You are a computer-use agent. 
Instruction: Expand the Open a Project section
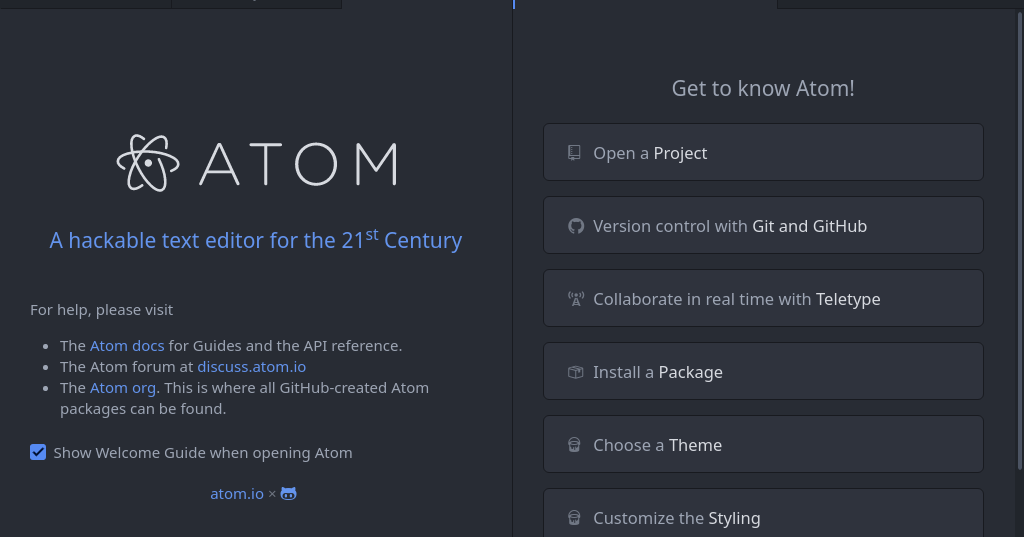click(x=763, y=152)
